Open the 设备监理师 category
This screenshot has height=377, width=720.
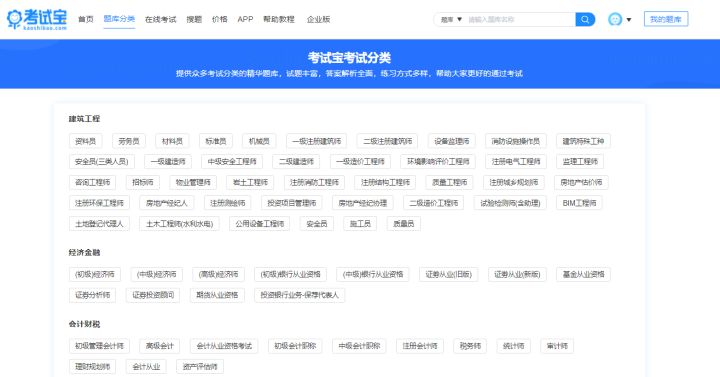click(x=452, y=141)
